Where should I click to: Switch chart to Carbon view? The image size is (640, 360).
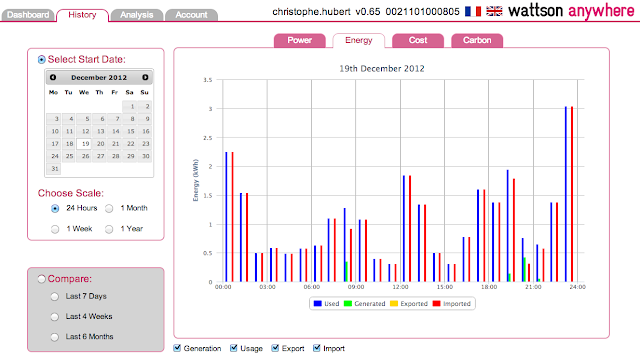[x=477, y=40]
